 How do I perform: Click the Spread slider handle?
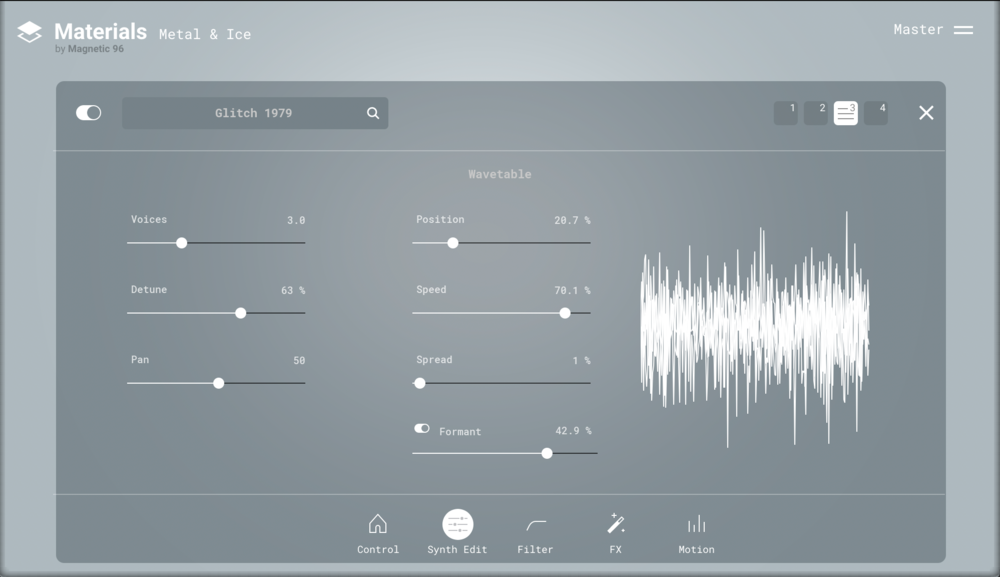(420, 383)
